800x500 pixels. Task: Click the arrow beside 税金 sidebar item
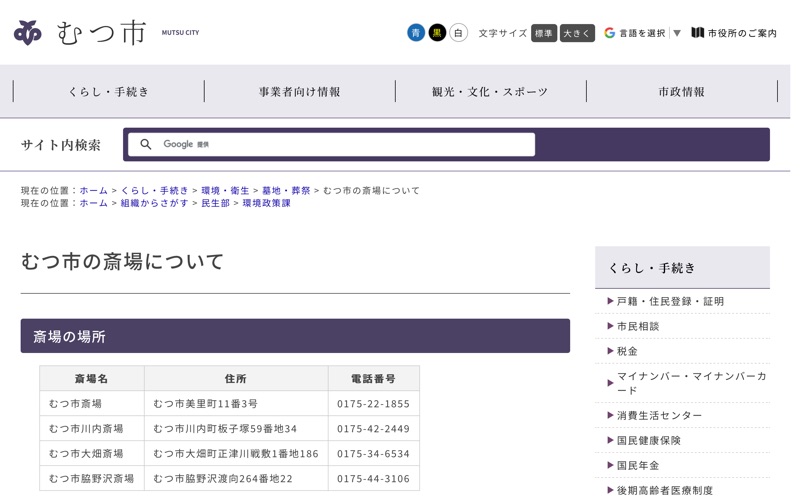(610, 351)
